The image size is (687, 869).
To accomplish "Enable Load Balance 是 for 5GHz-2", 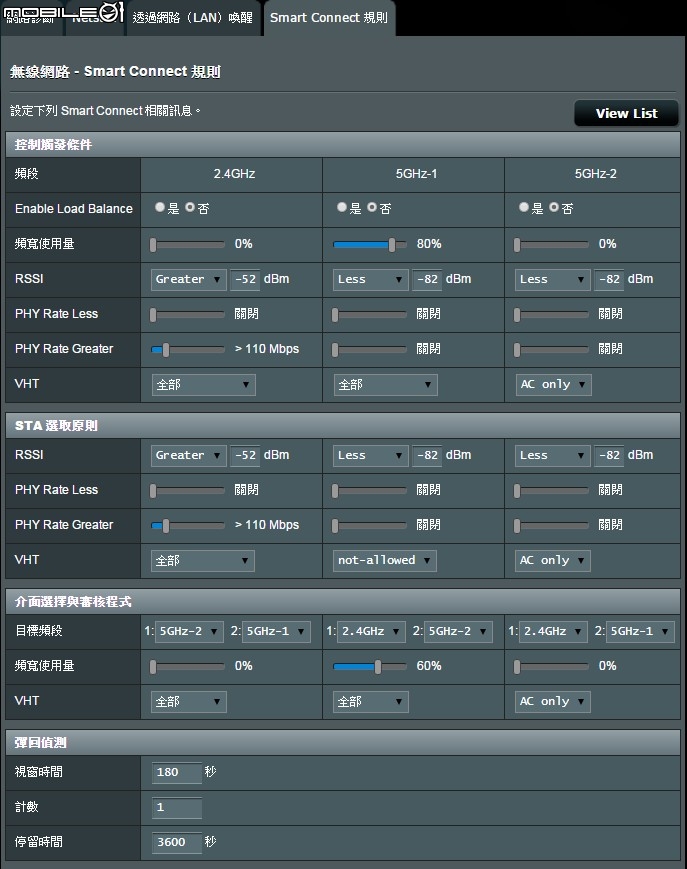I will [524, 207].
